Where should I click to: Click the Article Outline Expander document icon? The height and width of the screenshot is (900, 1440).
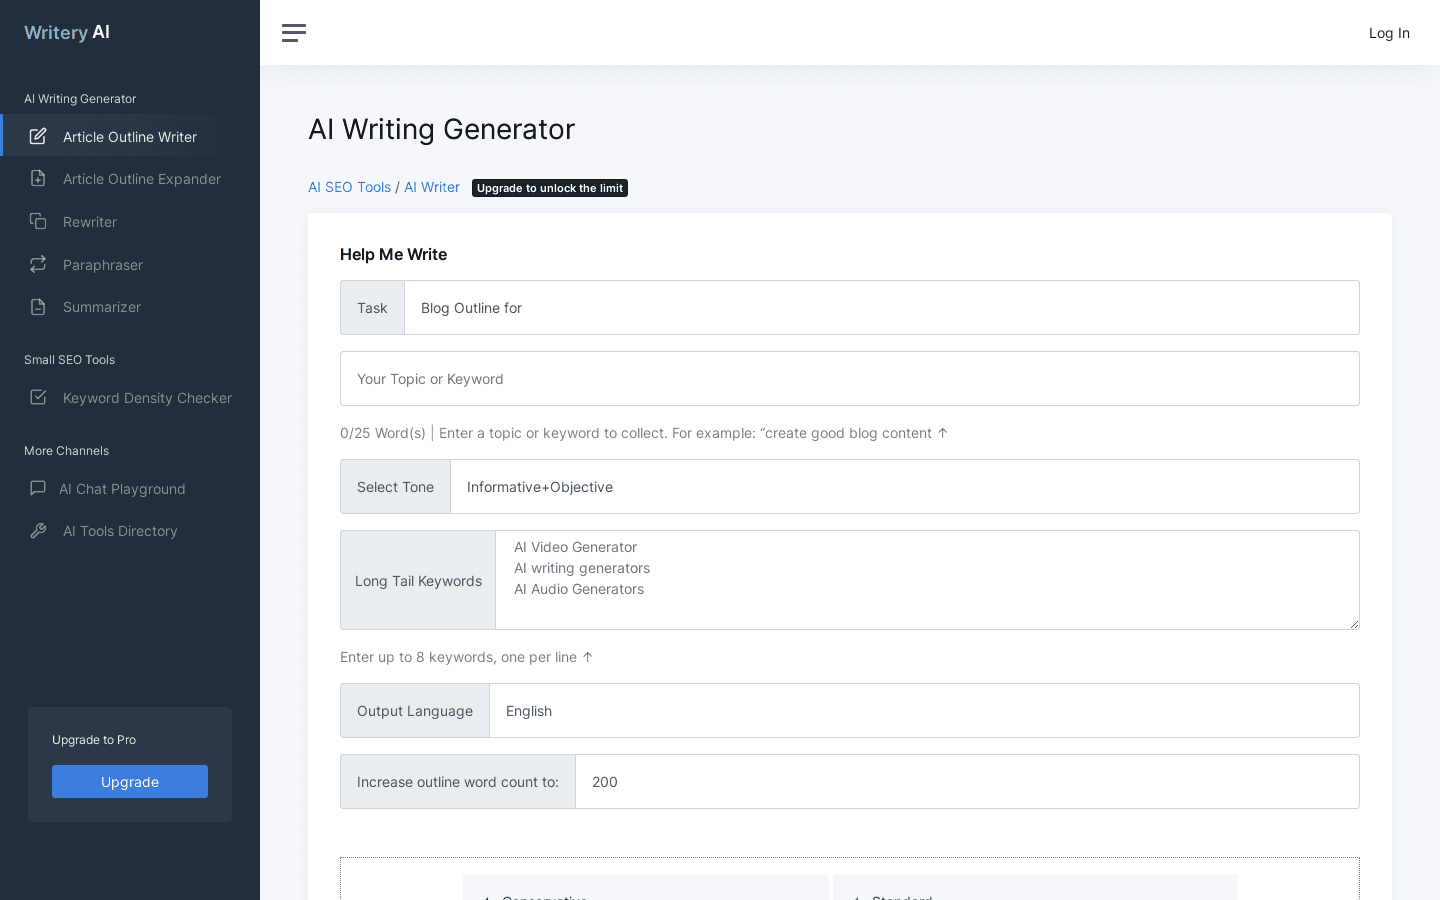coord(38,178)
